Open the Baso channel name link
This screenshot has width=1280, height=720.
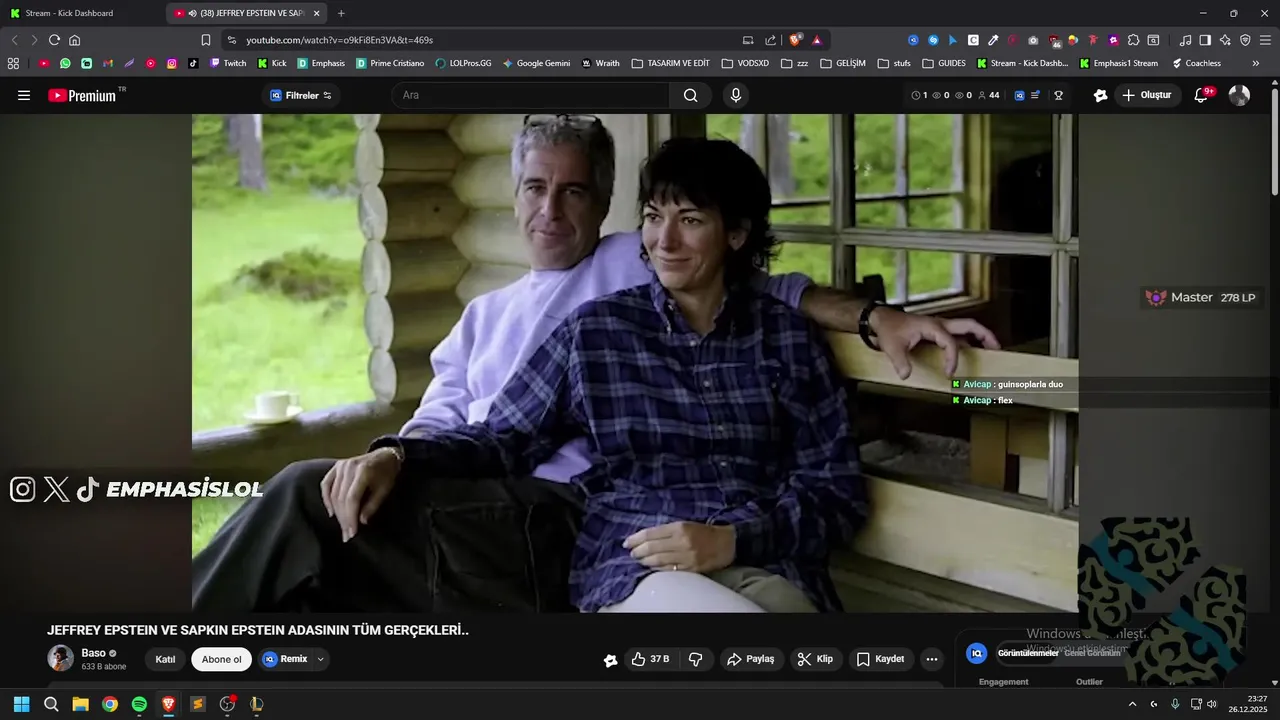pyautogui.click(x=93, y=653)
